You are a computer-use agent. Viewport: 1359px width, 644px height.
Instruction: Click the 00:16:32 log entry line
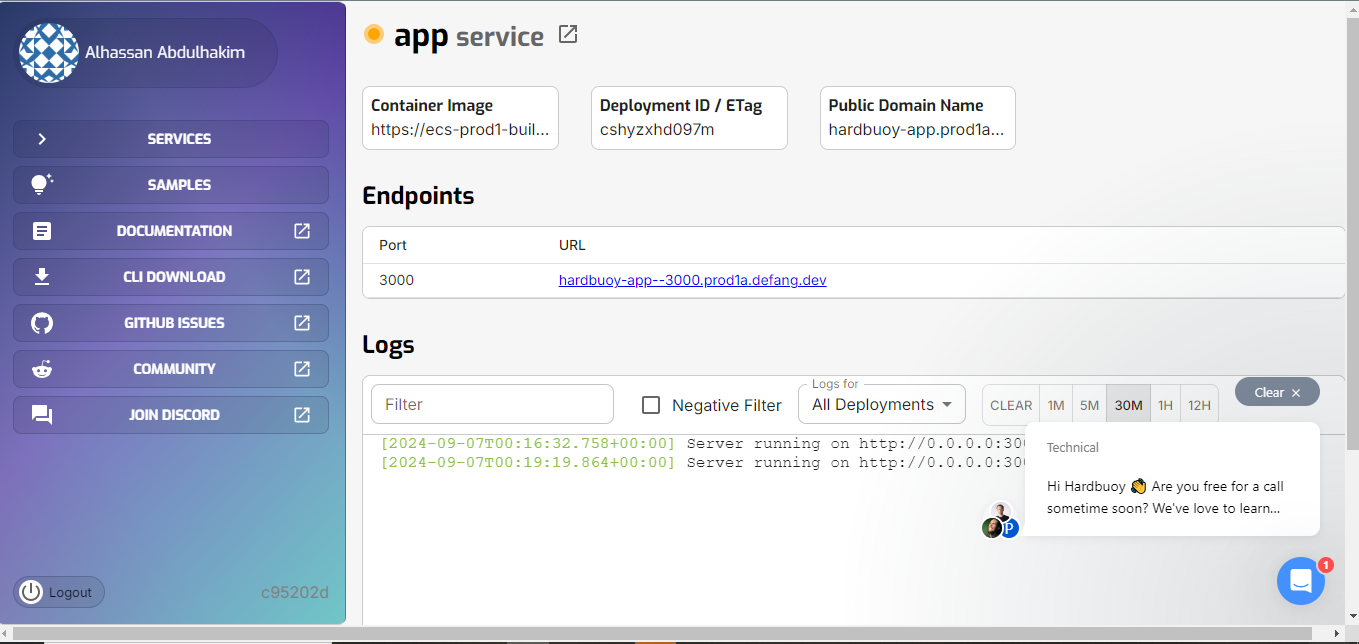tap(705, 443)
